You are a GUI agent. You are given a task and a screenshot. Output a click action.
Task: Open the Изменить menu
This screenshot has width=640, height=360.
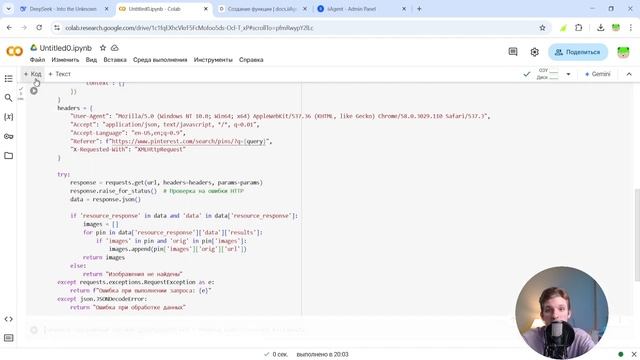click(65, 60)
